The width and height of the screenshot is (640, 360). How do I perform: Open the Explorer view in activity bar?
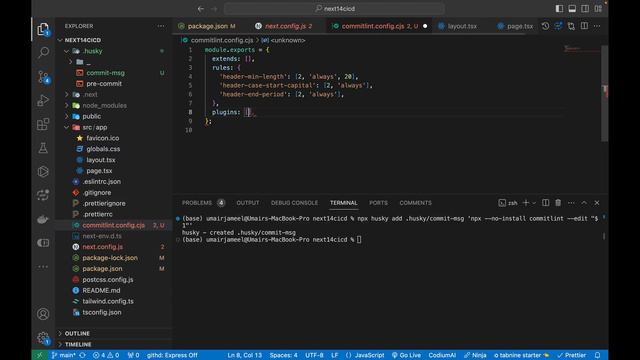pyautogui.click(x=43, y=29)
